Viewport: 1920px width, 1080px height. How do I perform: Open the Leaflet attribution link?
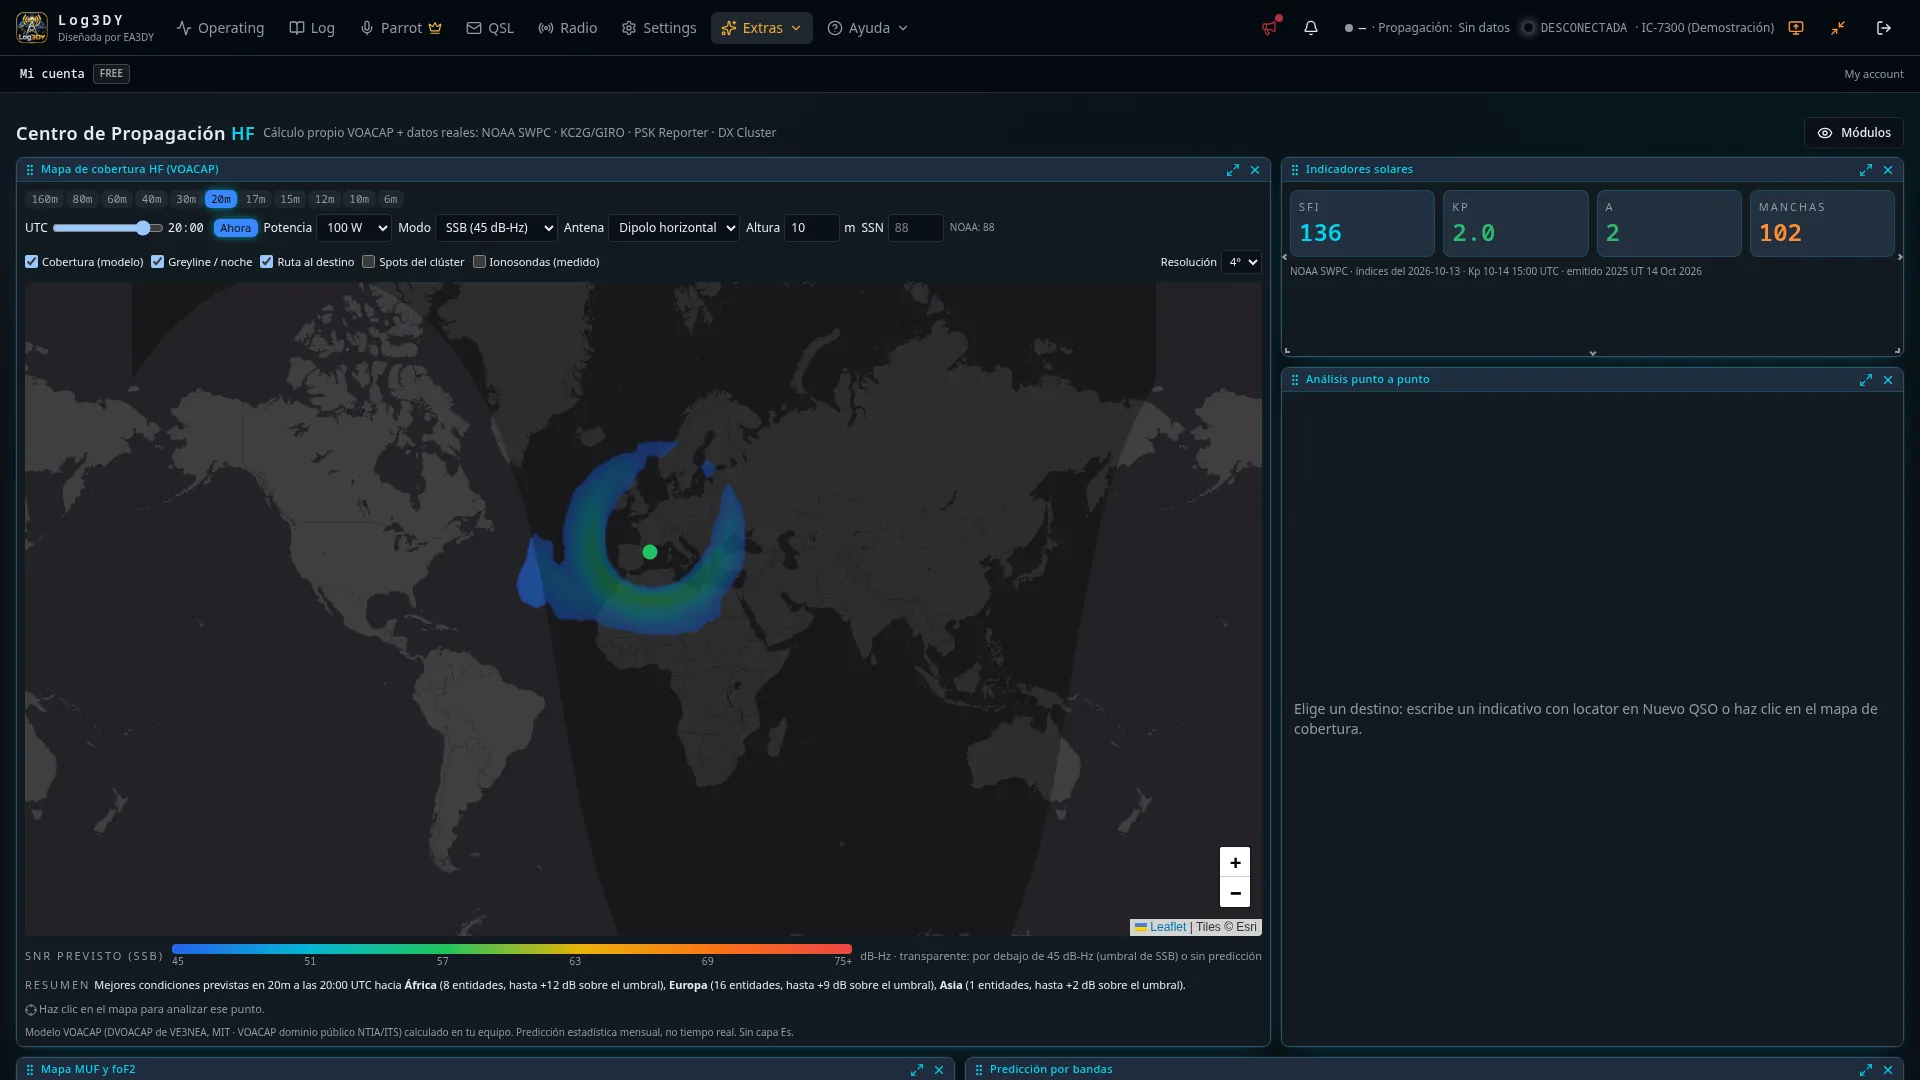[1167, 927]
